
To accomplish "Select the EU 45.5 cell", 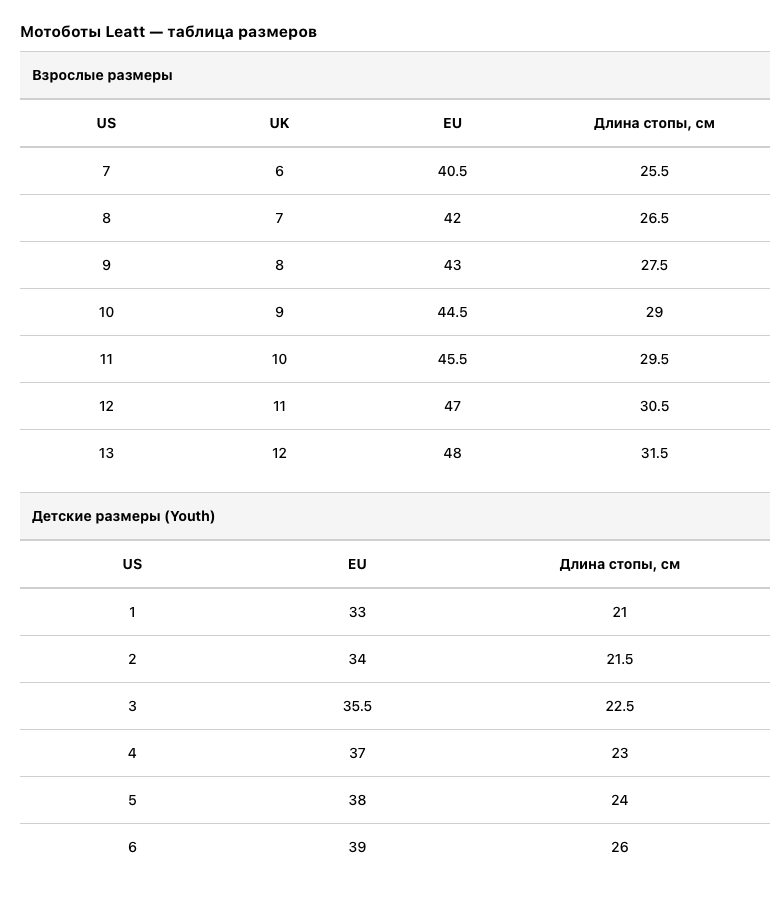I will coord(452,359).
